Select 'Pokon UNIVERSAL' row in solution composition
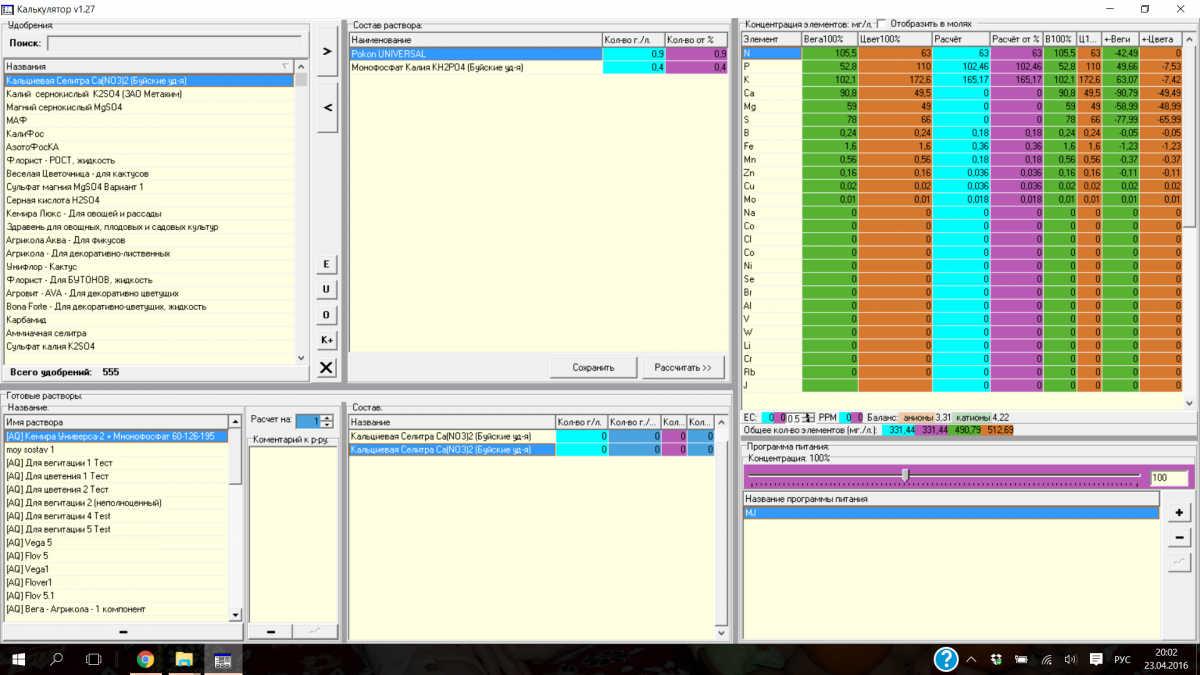This screenshot has width=1200, height=675. pyautogui.click(x=539, y=53)
